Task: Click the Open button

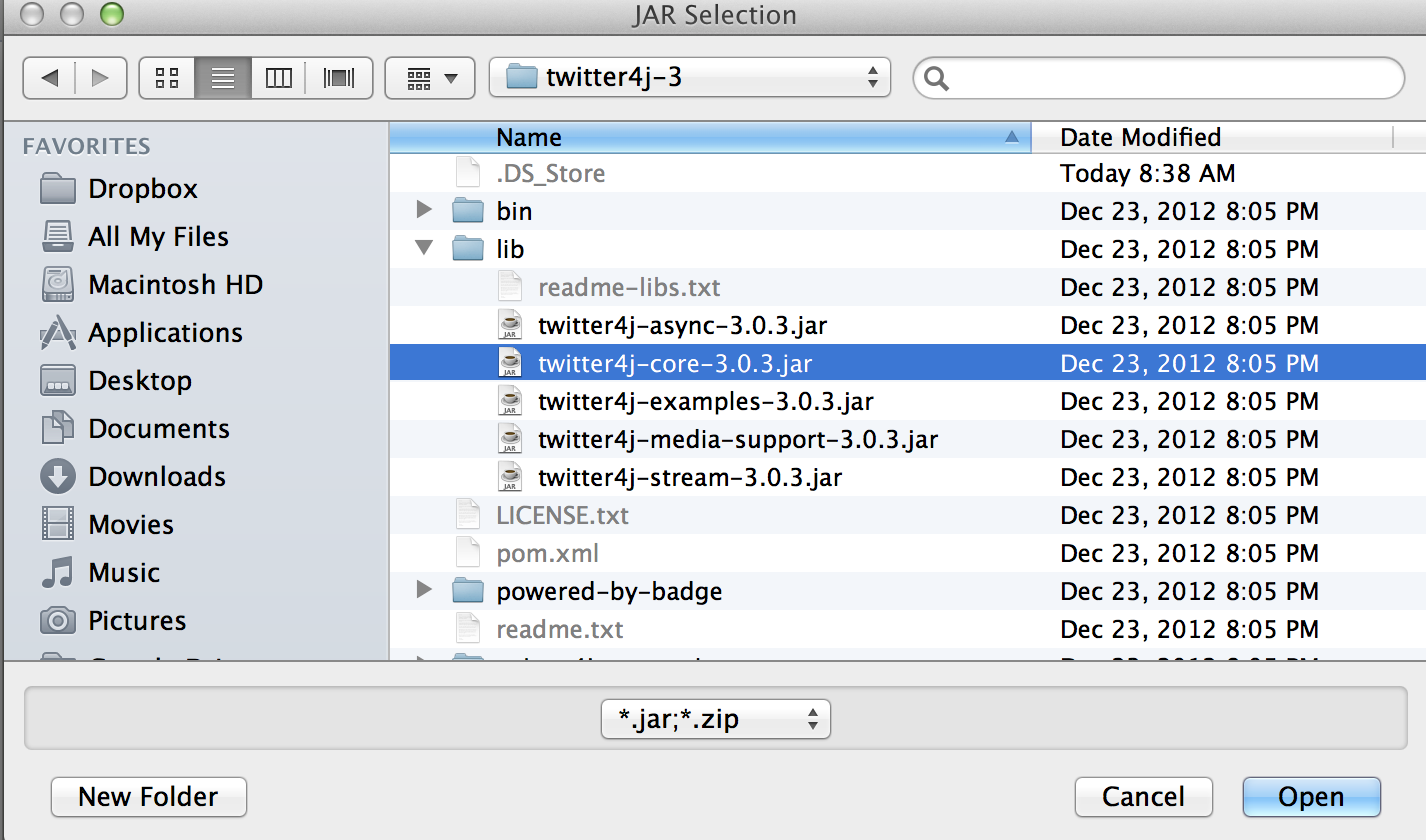Action: coord(1311,797)
